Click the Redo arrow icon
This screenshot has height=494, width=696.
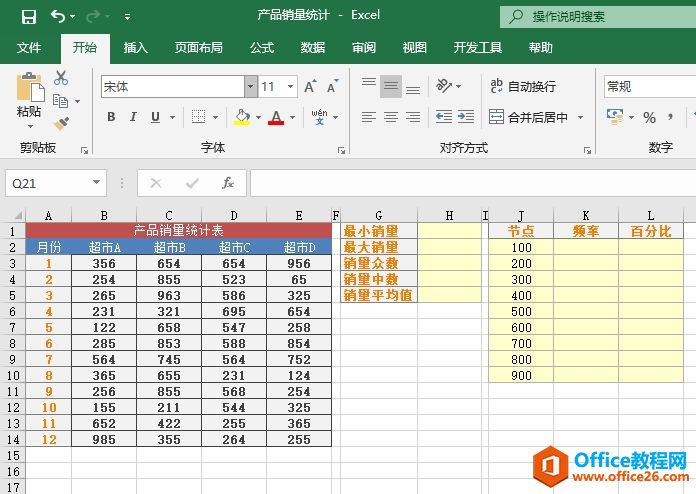pyautogui.click(x=93, y=16)
